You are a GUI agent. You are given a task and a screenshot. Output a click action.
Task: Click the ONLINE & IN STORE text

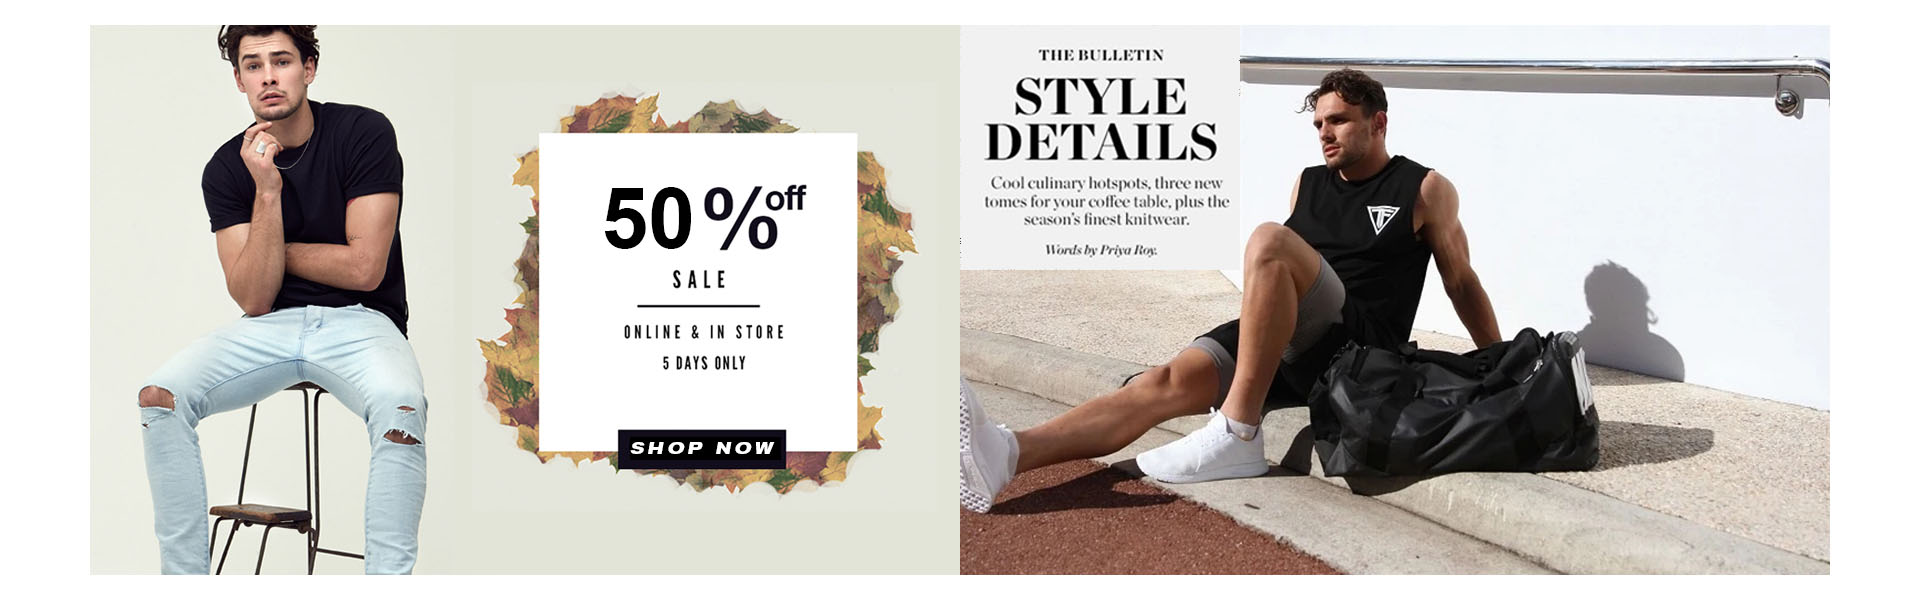[704, 332]
